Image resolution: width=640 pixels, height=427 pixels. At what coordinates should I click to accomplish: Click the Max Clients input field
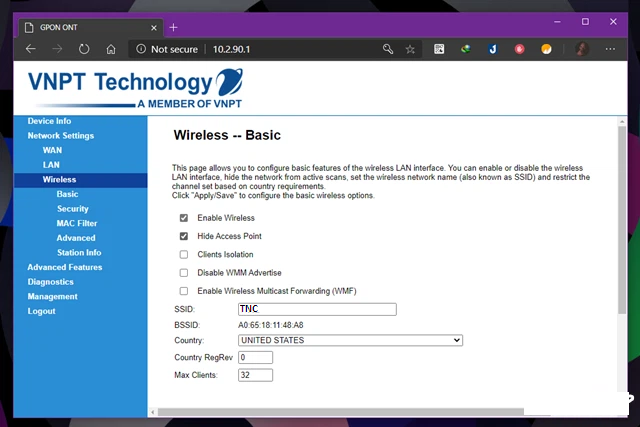pyautogui.click(x=256, y=375)
